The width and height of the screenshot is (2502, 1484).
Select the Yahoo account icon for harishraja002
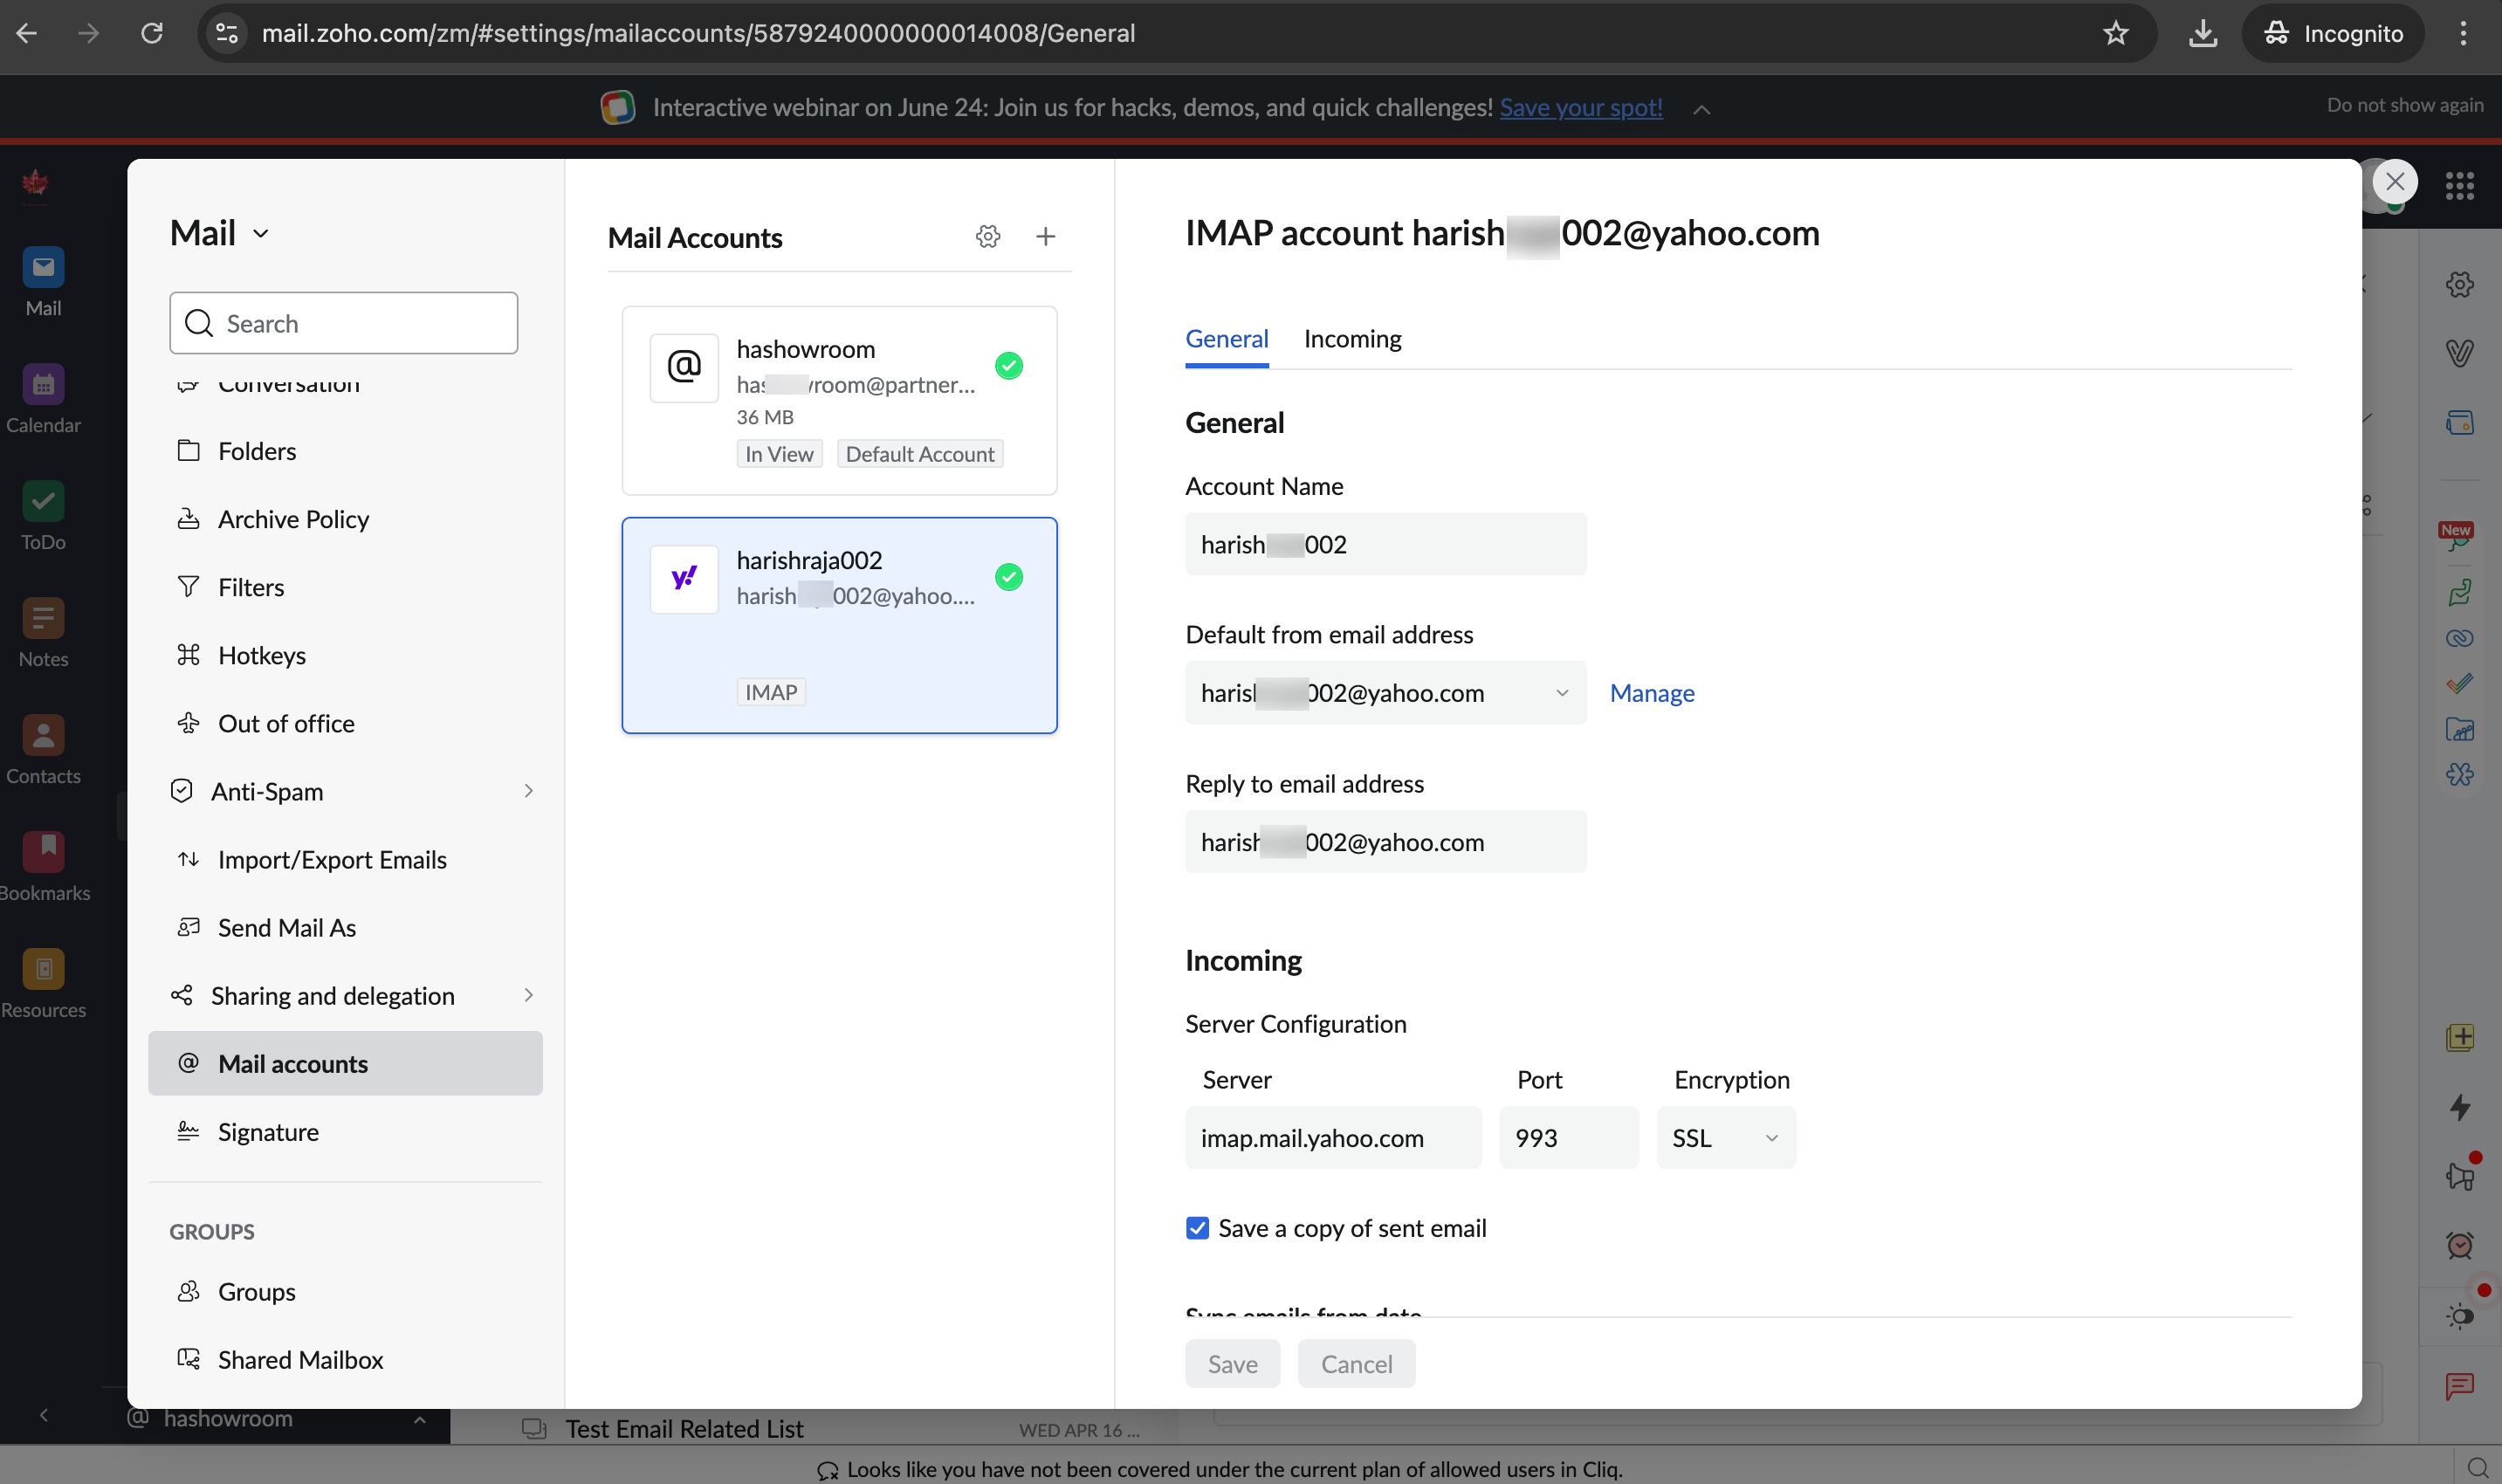[684, 578]
